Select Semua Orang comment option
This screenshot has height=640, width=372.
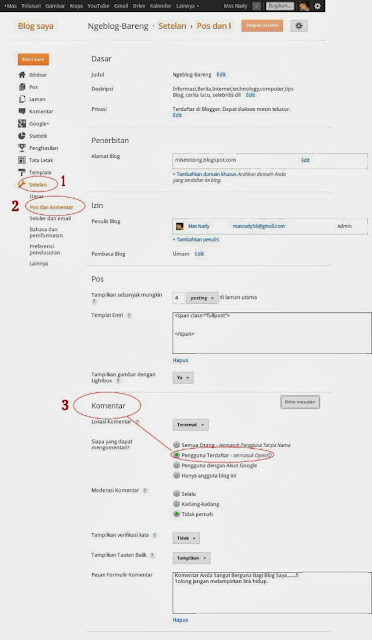tap(176, 444)
